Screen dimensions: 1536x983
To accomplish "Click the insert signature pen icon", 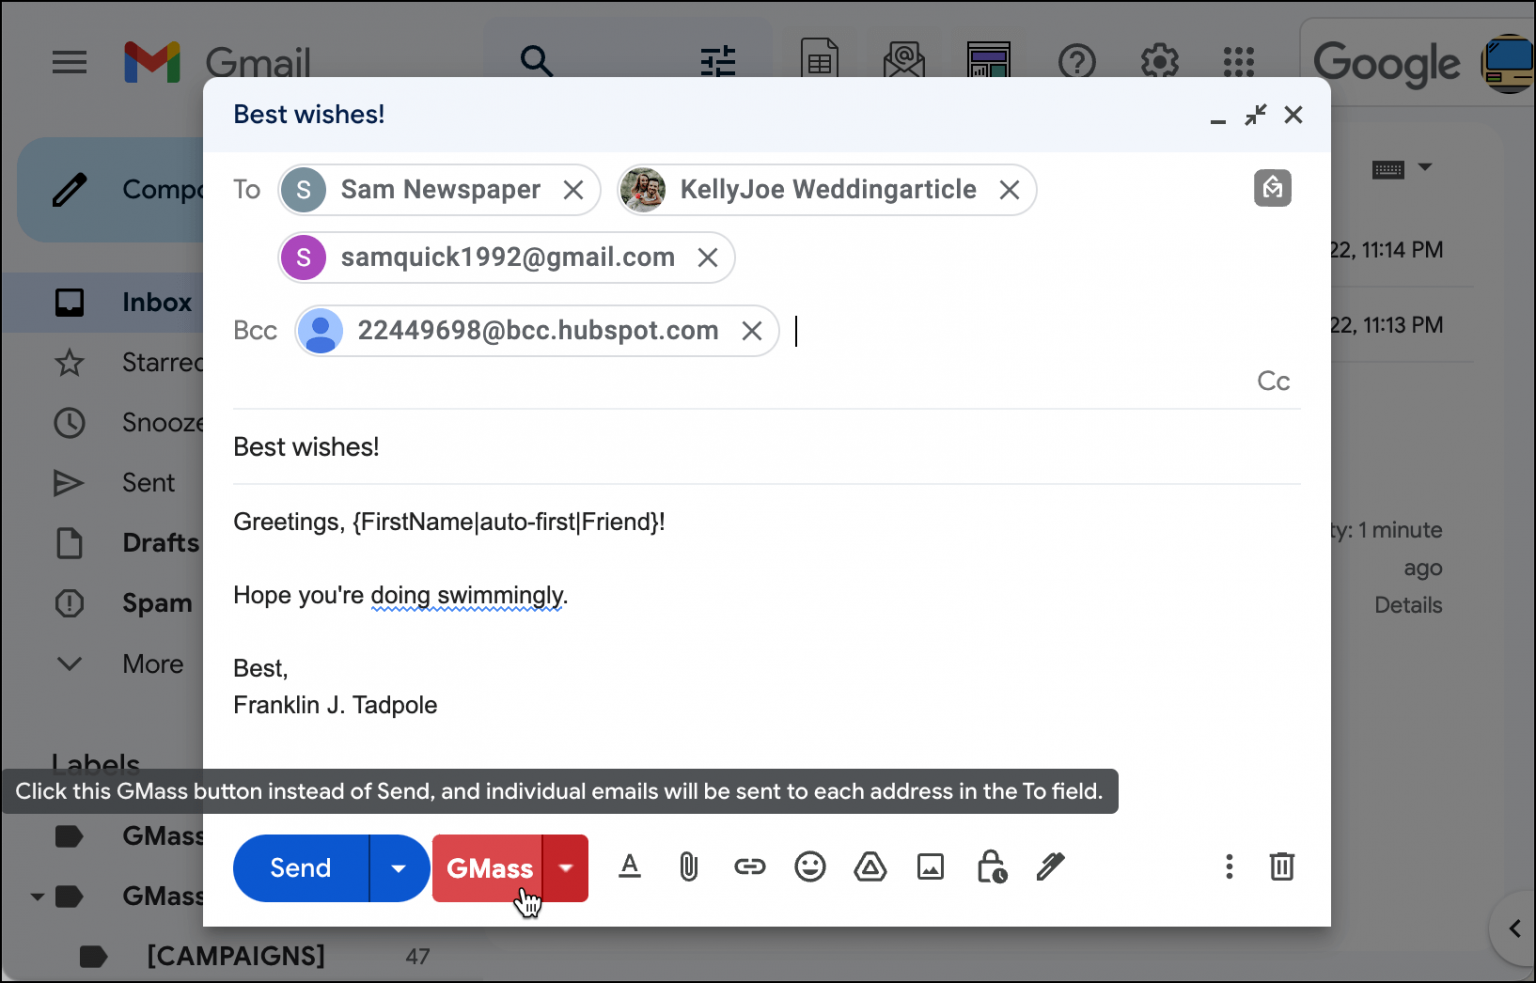I will point(1051,867).
